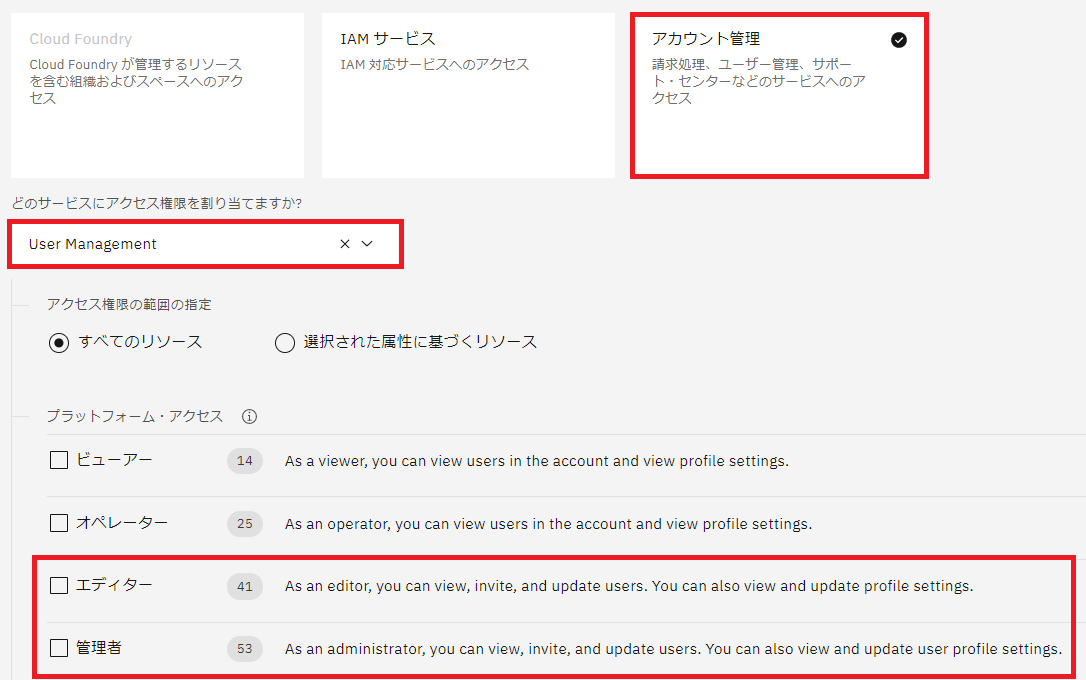Clear the User Management selection with X
This screenshot has height=680, width=1086.
(x=345, y=244)
